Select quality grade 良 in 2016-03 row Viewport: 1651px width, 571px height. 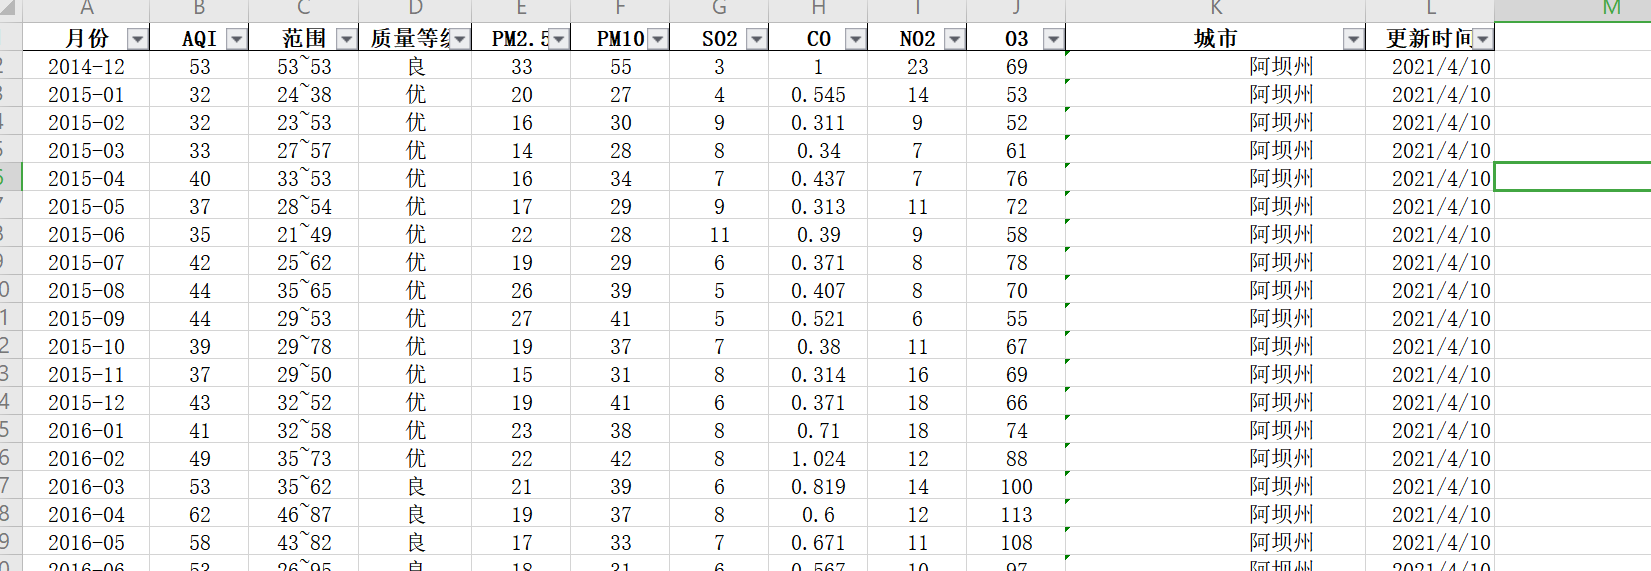[416, 487]
